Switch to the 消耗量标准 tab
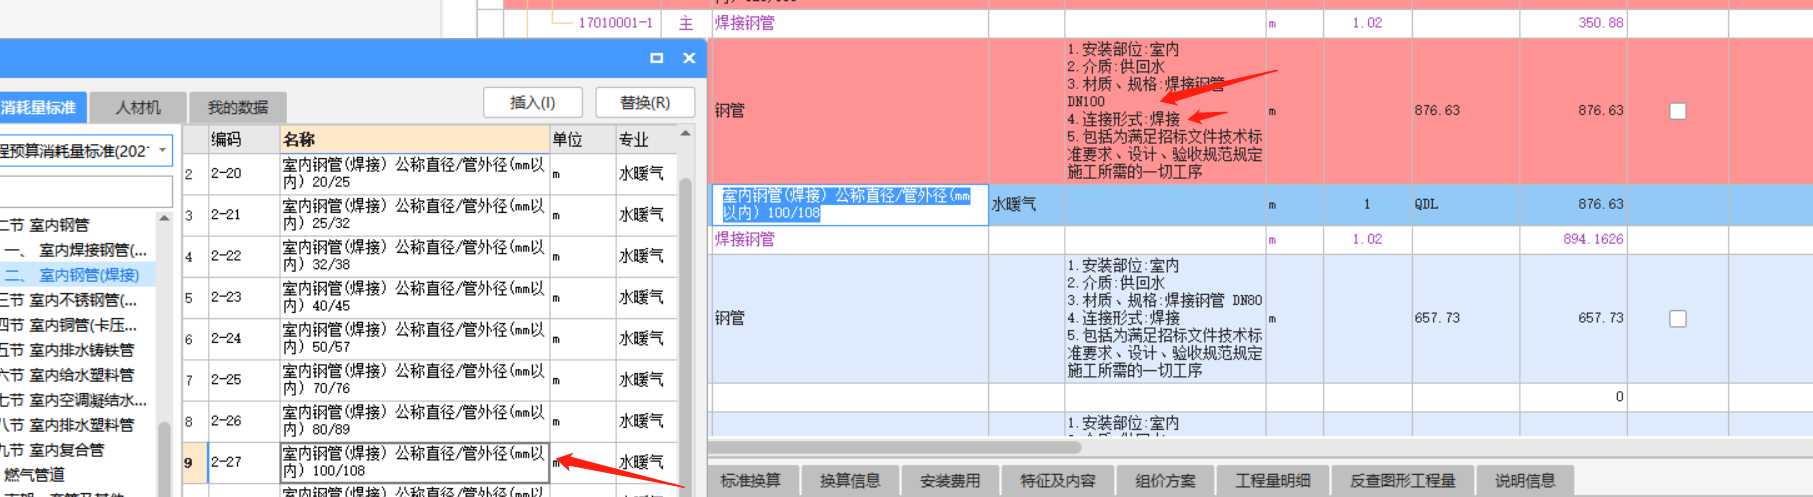Image resolution: width=1813 pixels, height=497 pixels. click(42, 107)
